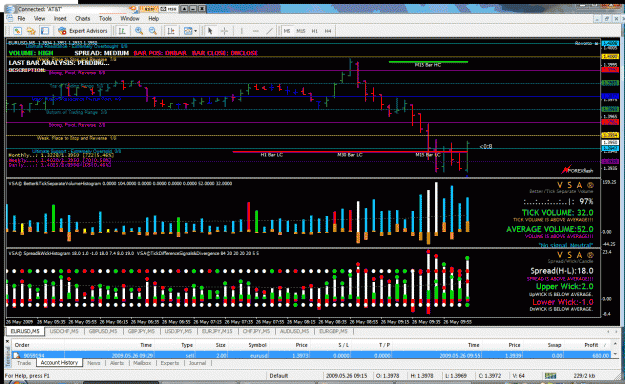Open the Charts menu

(83, 19)
